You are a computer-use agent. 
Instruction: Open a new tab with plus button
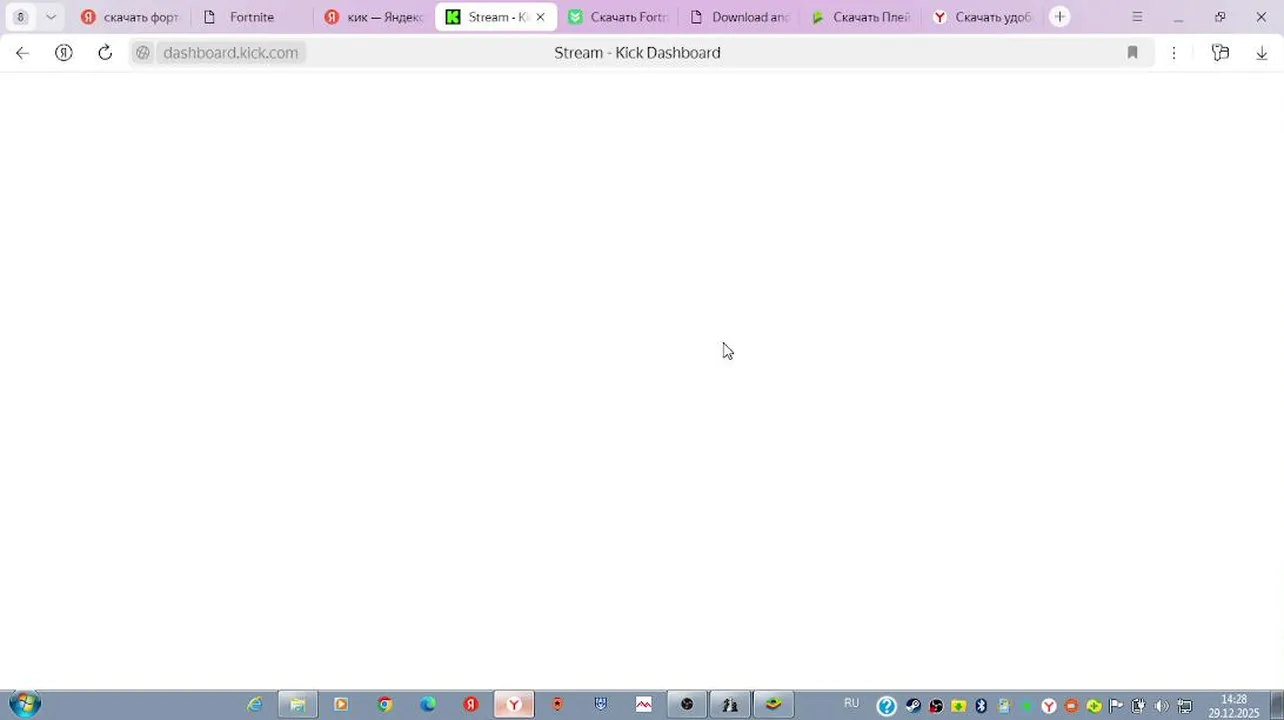1060,17
